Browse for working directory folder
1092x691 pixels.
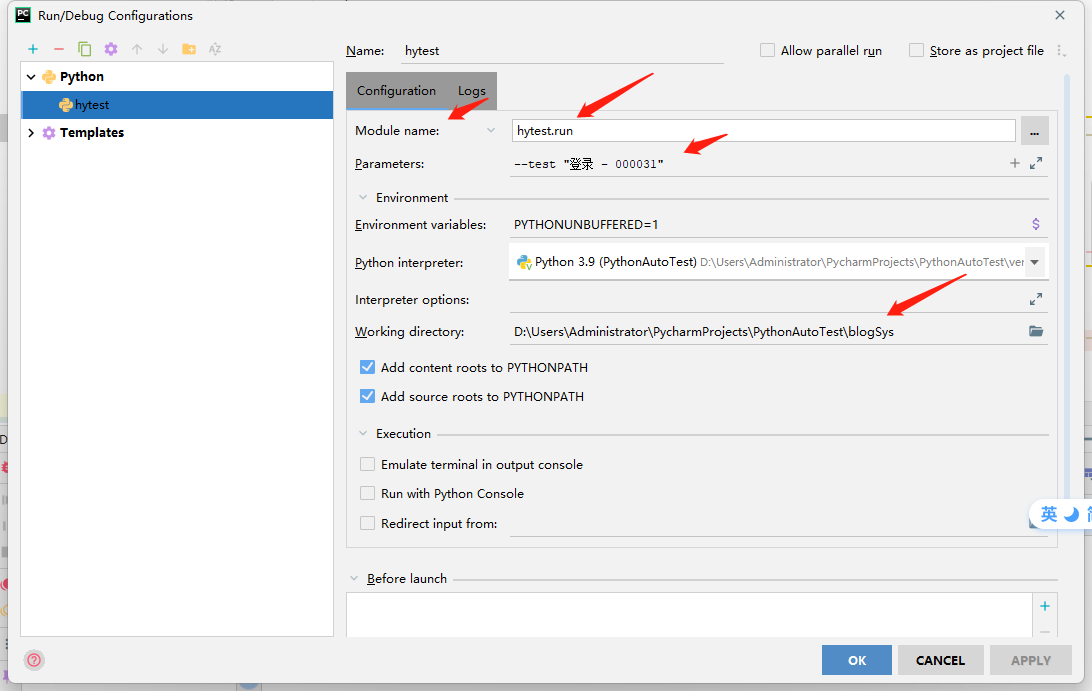tap(1036, 332)
